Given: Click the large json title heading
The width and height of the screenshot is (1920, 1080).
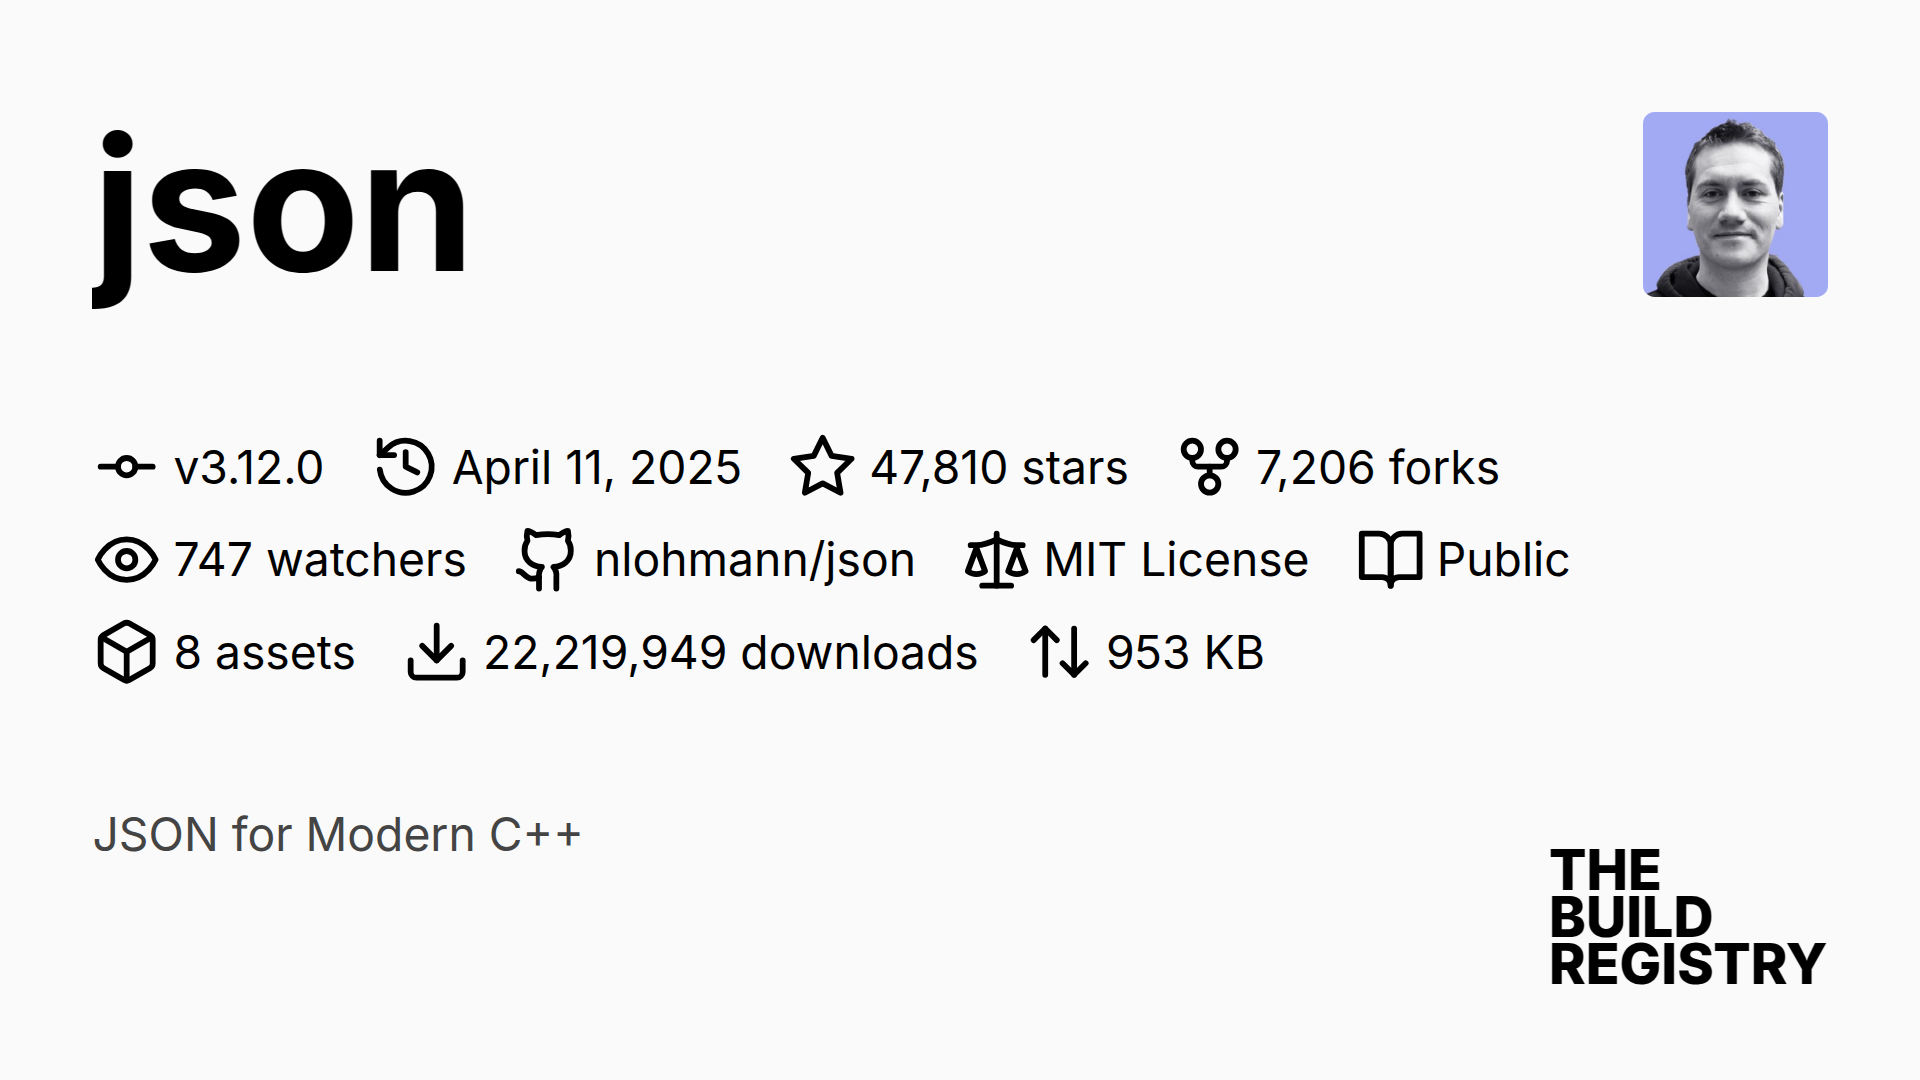Looking at the screenshot, I should pyautogui.click(x=282, y=210).
